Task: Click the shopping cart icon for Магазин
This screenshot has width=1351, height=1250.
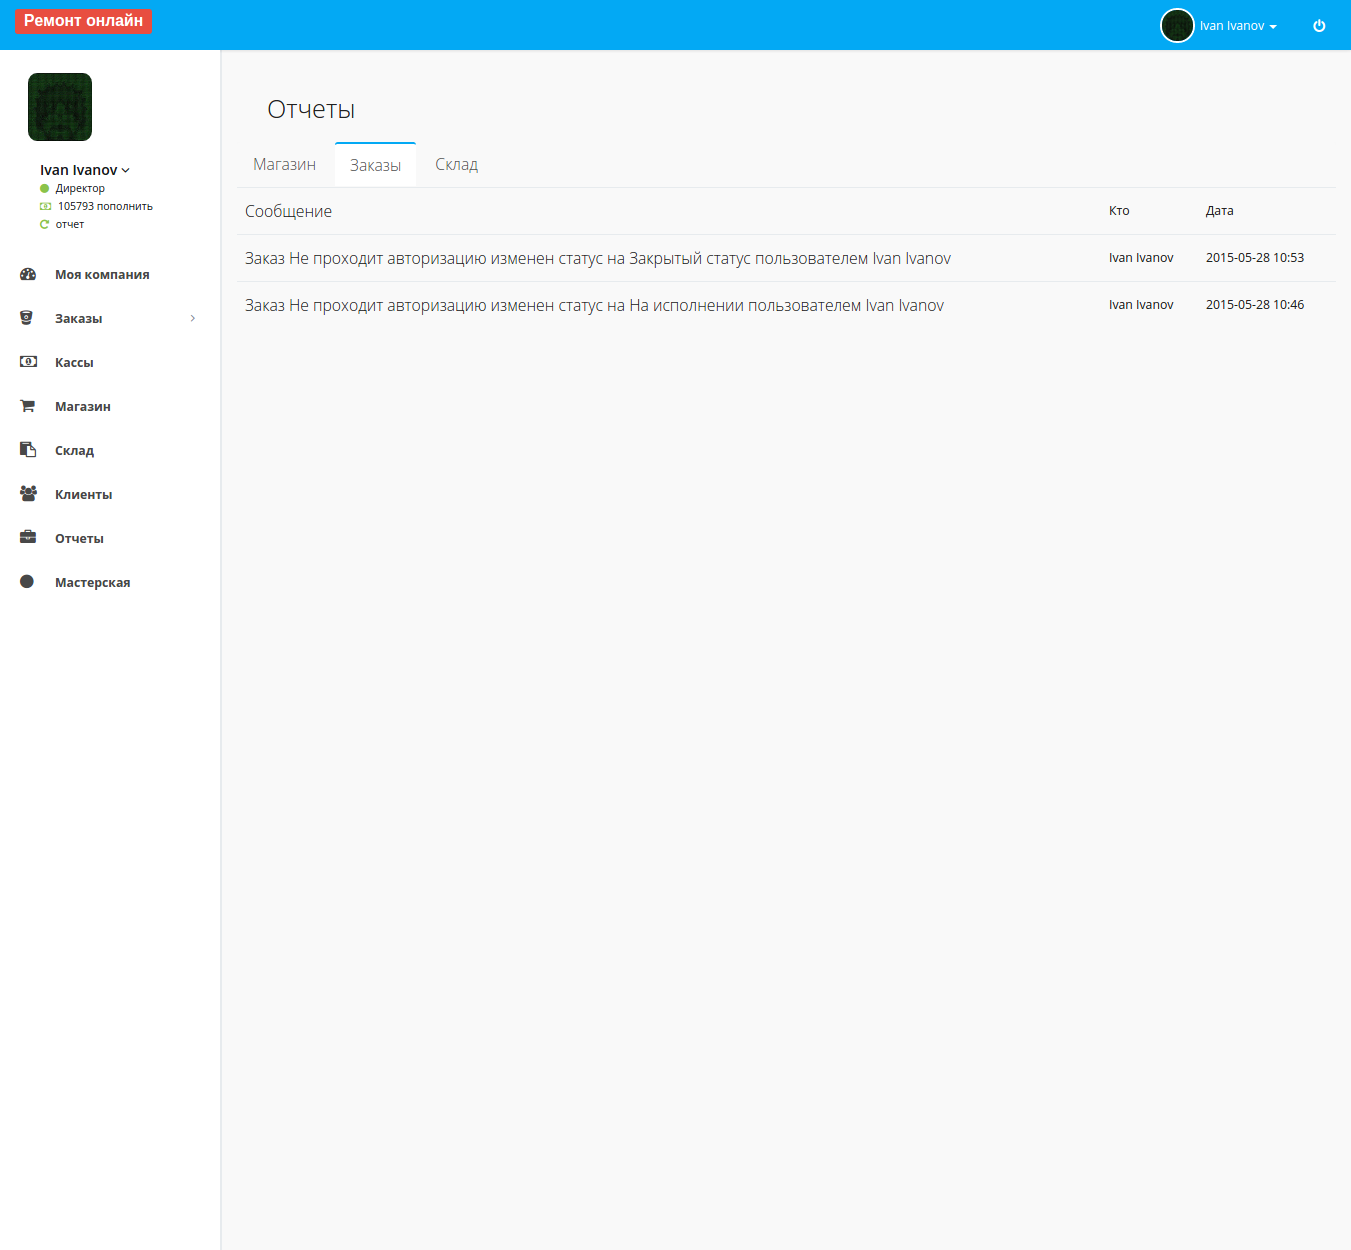Action: click(x=27, y=406)
